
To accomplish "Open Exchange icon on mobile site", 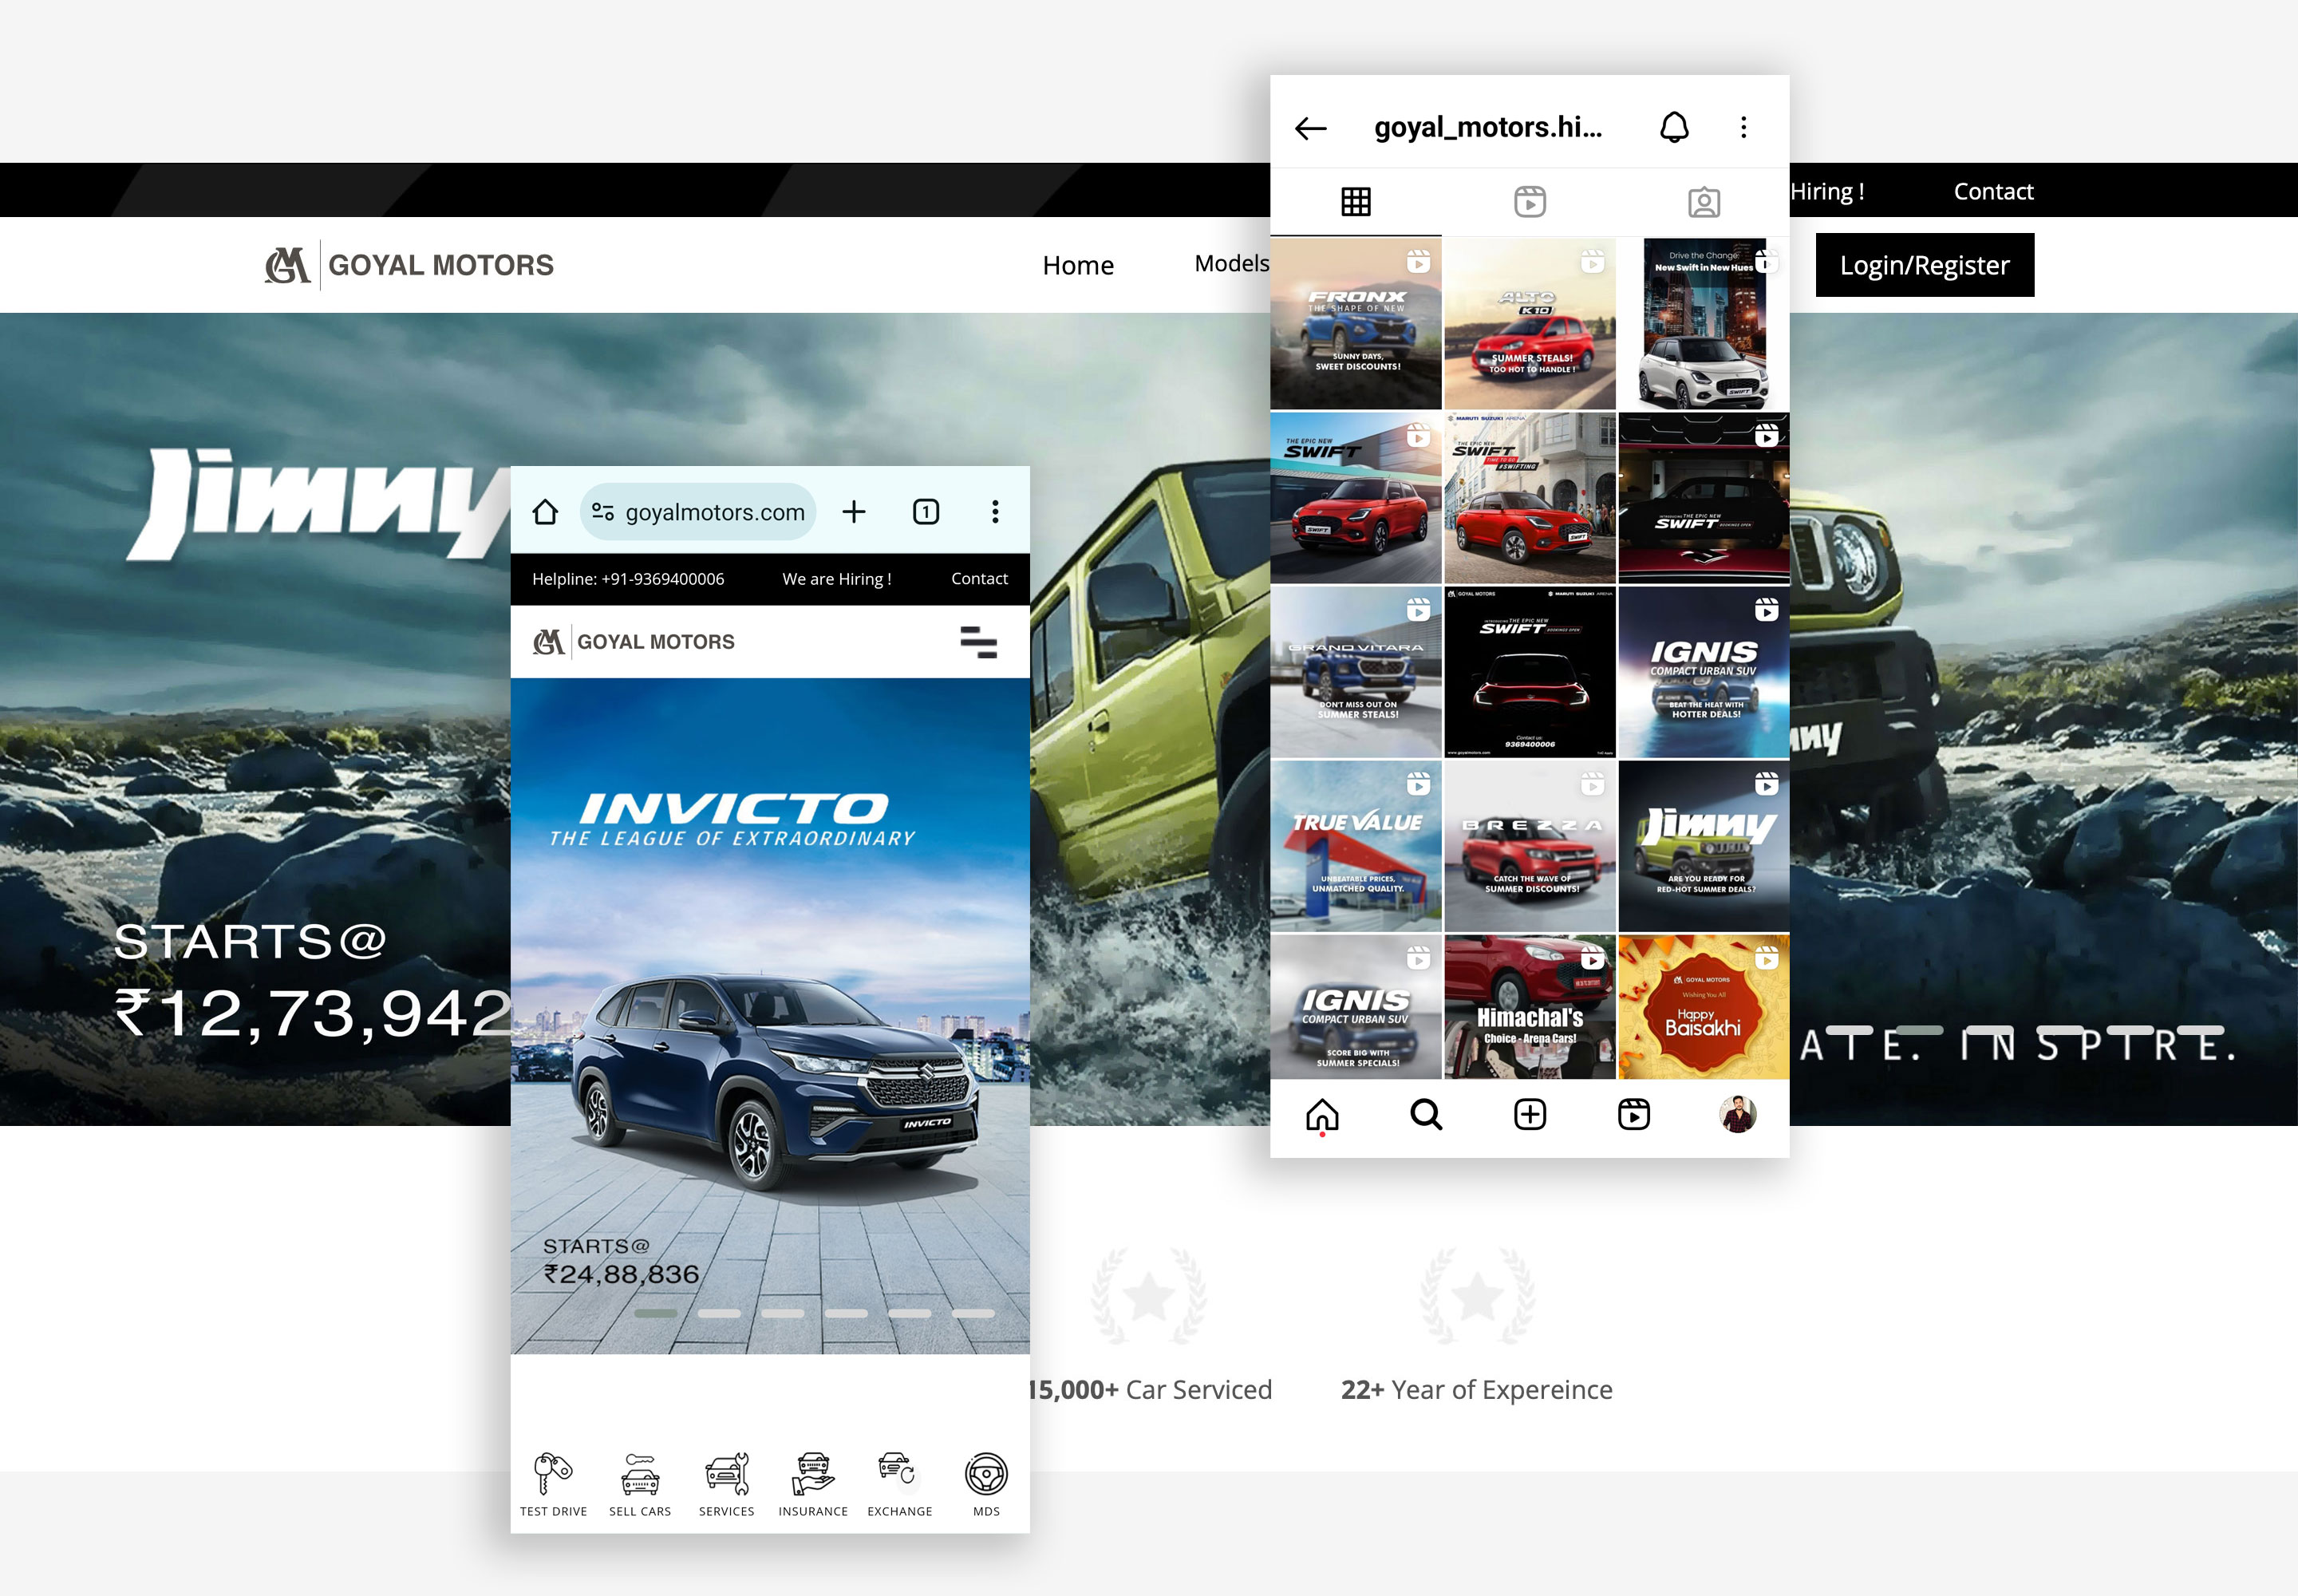I will pyautogui.click(x=900, y=1484).
